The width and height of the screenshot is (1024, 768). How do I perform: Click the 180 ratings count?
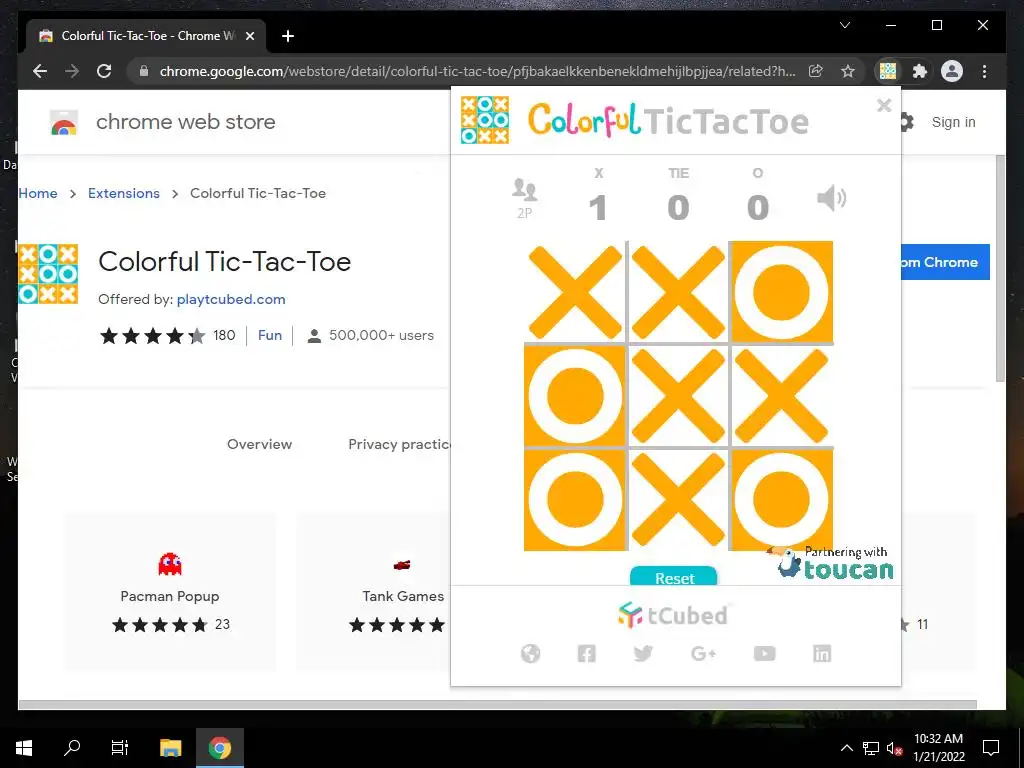[x=224, y=335]
